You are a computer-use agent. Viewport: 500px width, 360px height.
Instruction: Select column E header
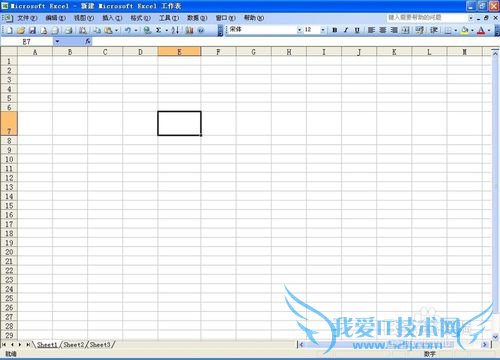(179, 52)
